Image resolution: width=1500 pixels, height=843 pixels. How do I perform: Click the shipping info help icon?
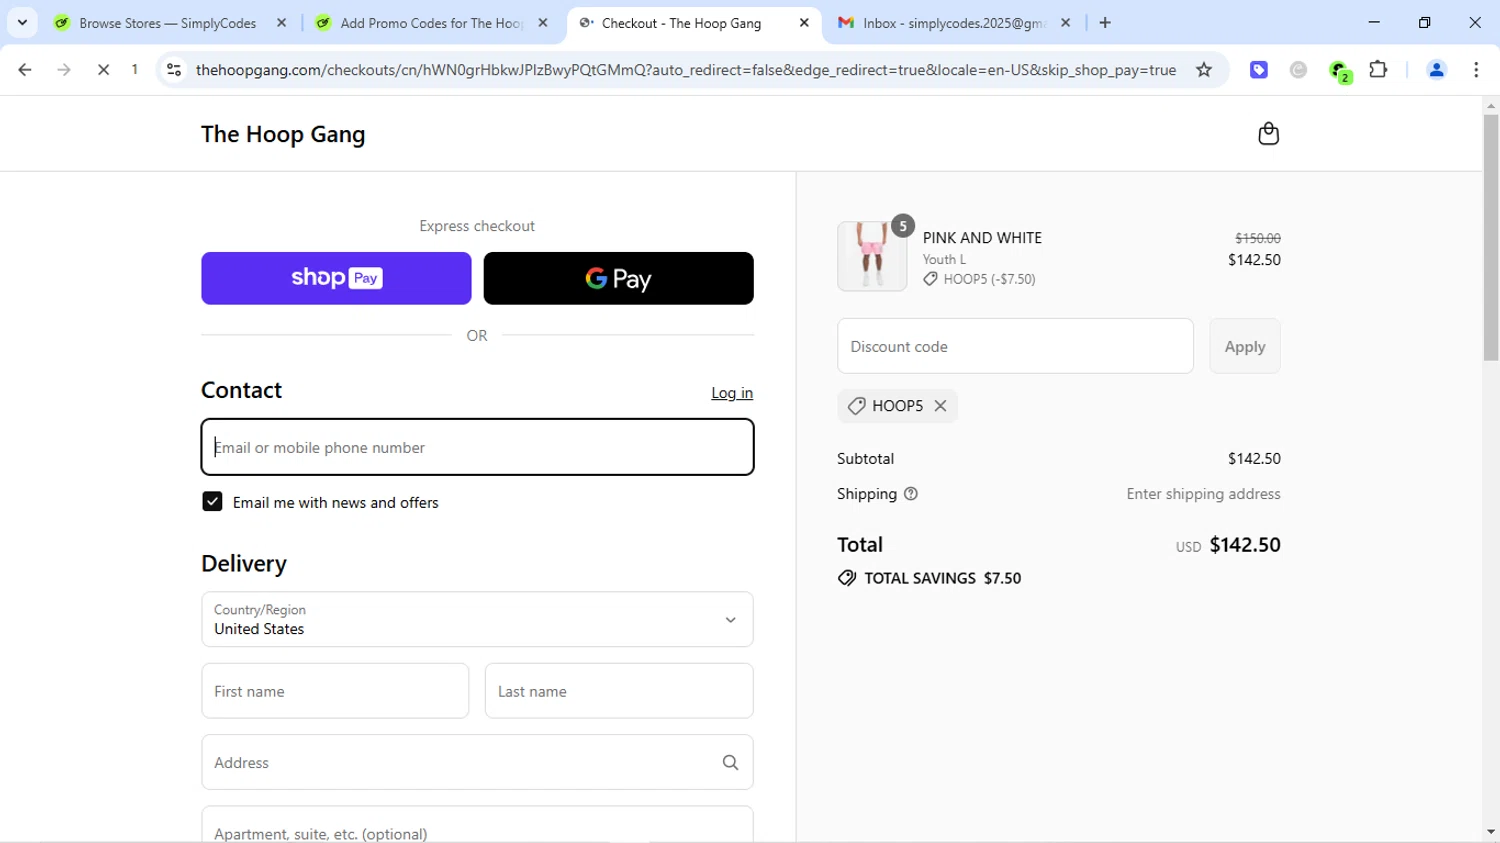coord(911,494)
